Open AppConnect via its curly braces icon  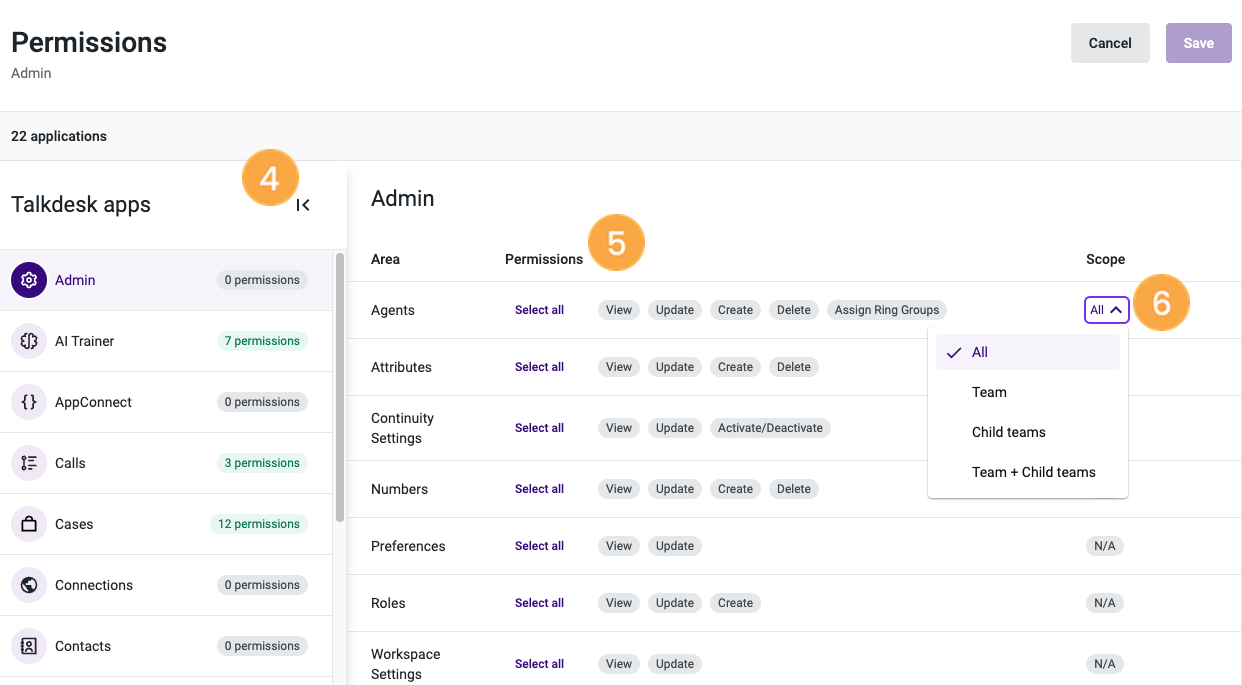click(x=29, y=402)
